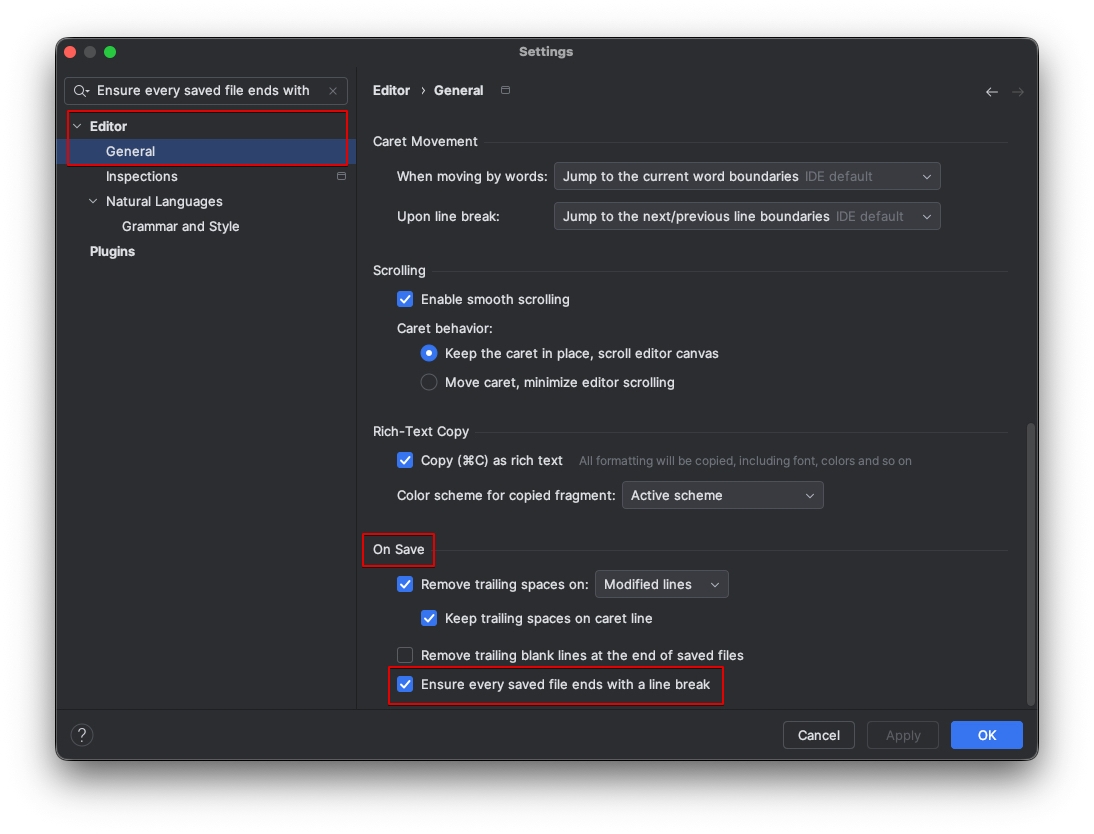This screenshot has height=834, width=1094.
Task: Click the search magnifier icon
Action: pos(81,91)
